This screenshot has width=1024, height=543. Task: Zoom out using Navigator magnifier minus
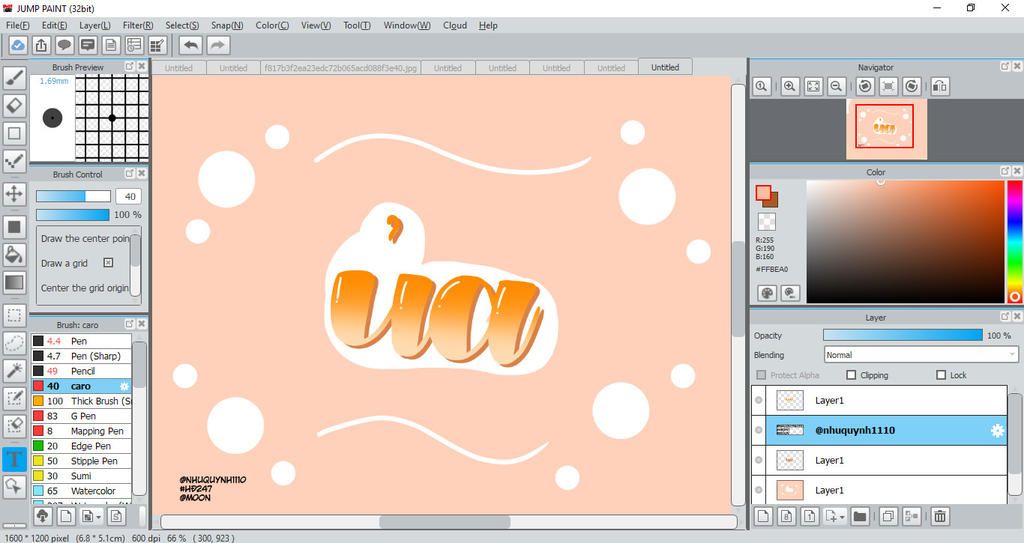836,86
